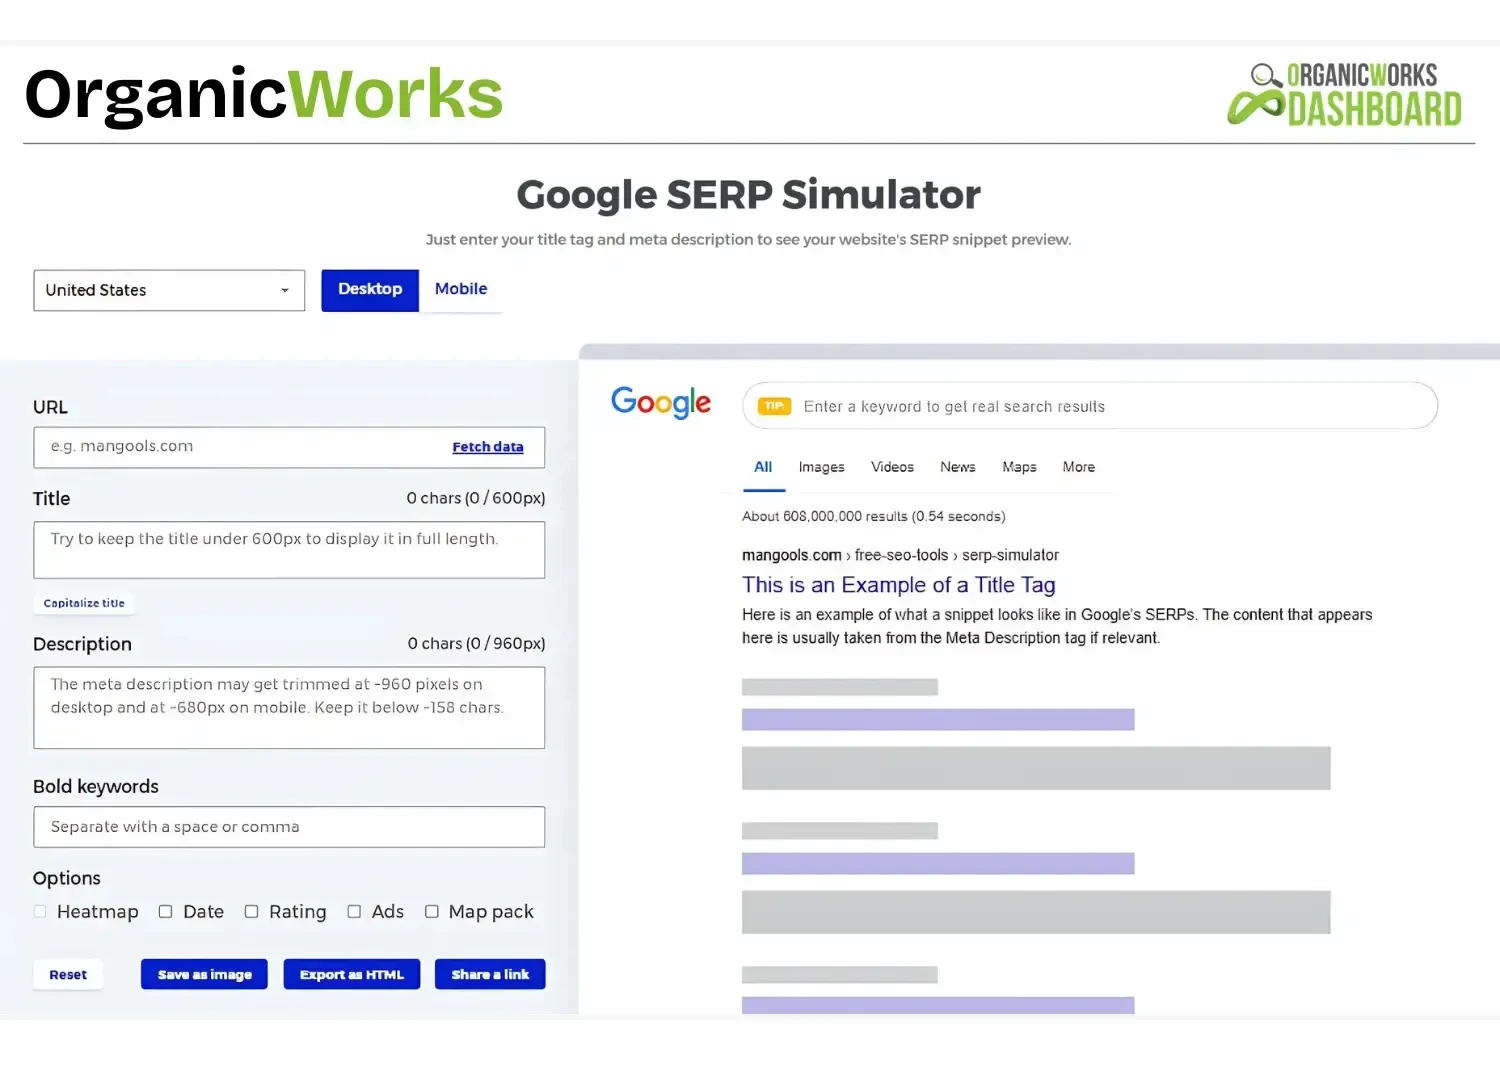Open the More search tab
Screen dimensions: 1500x1084
click(x=1078, y=467)
